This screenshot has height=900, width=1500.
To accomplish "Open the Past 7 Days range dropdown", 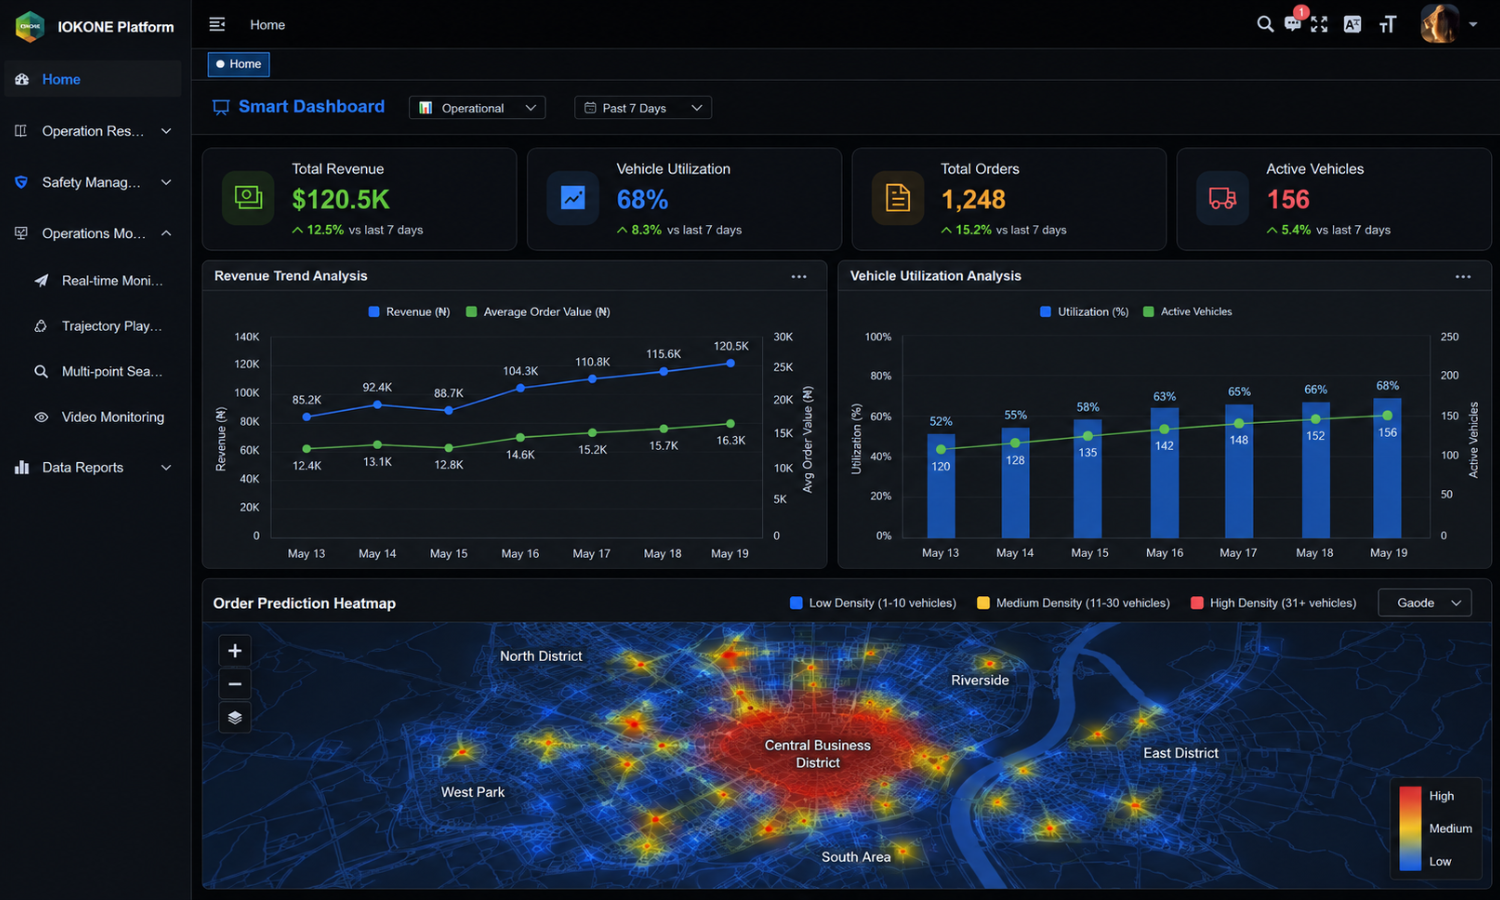I will coord(643,107).
